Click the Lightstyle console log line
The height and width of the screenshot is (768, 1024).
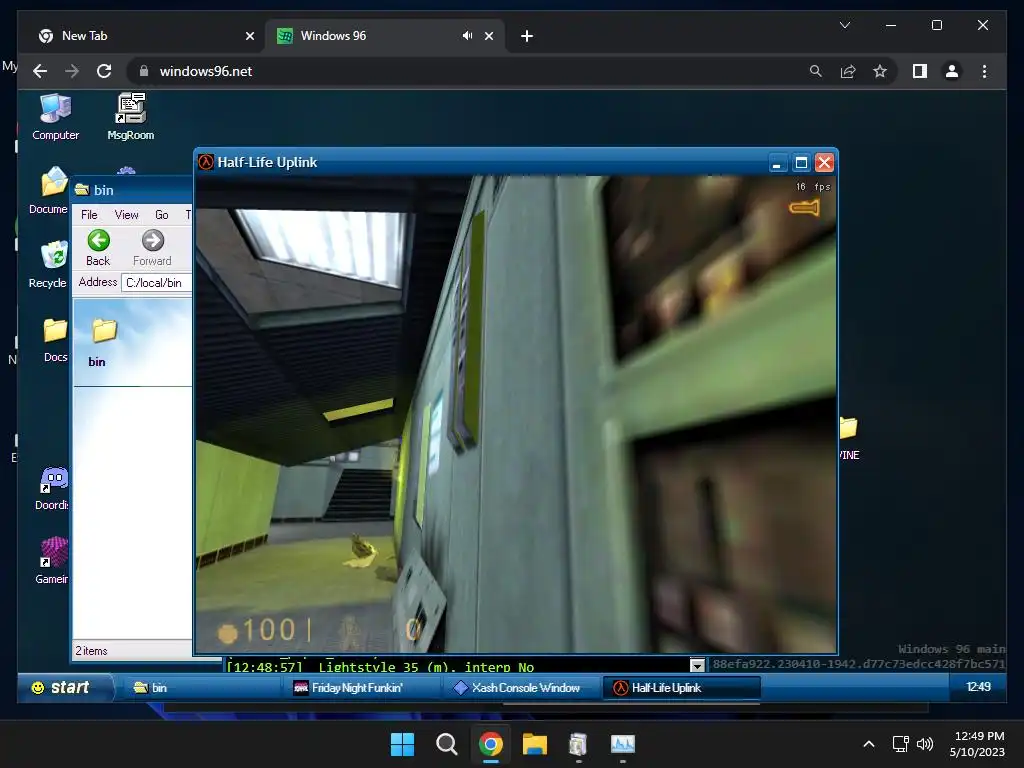380,667
